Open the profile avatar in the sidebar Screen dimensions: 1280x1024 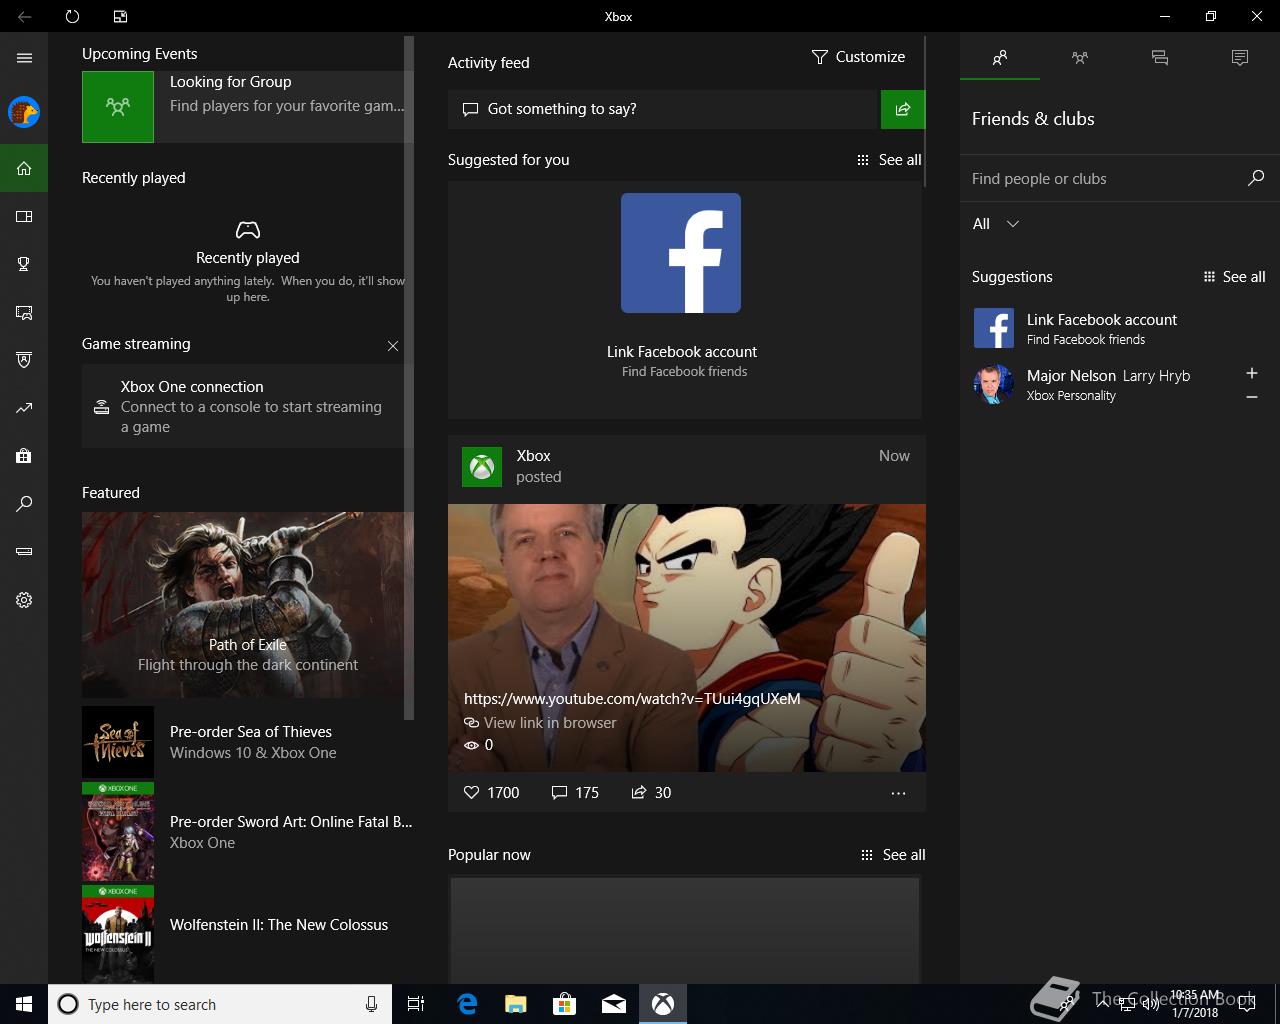pyautogui.click(x=24, y=112)
